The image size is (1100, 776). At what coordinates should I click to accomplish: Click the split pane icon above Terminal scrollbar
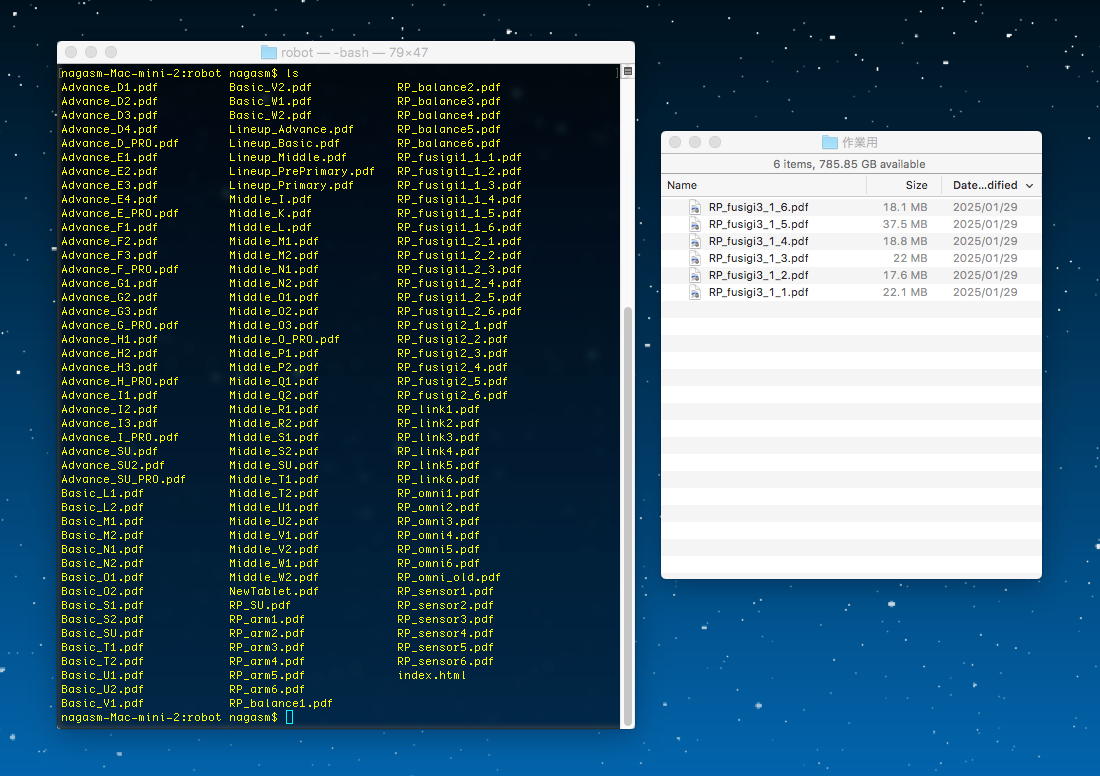coord(627,72)
